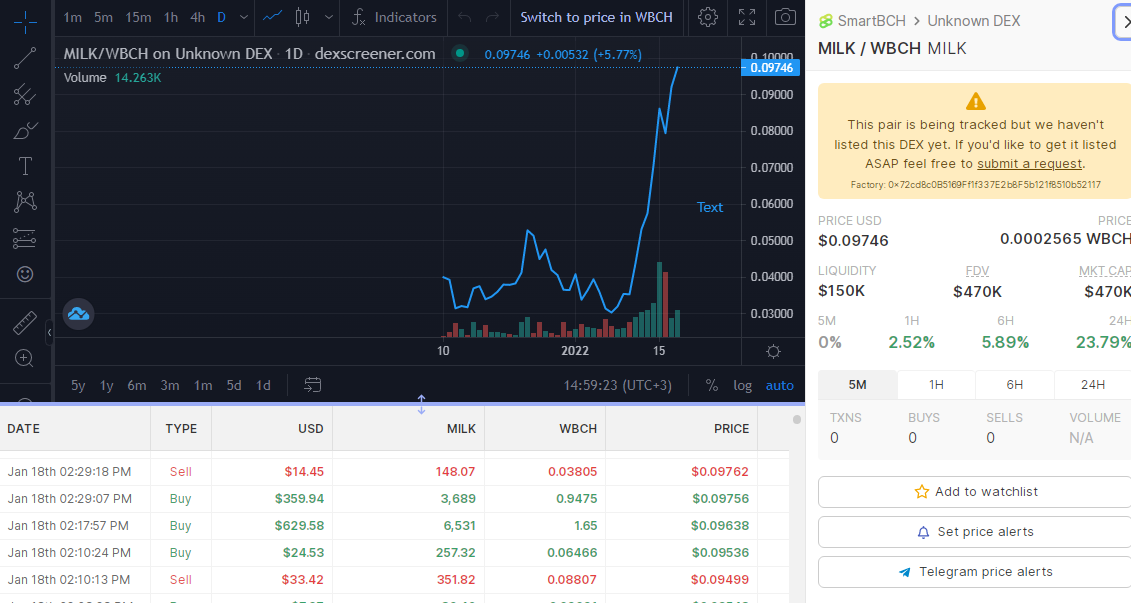Open the submit a request link

[1029, 164]
